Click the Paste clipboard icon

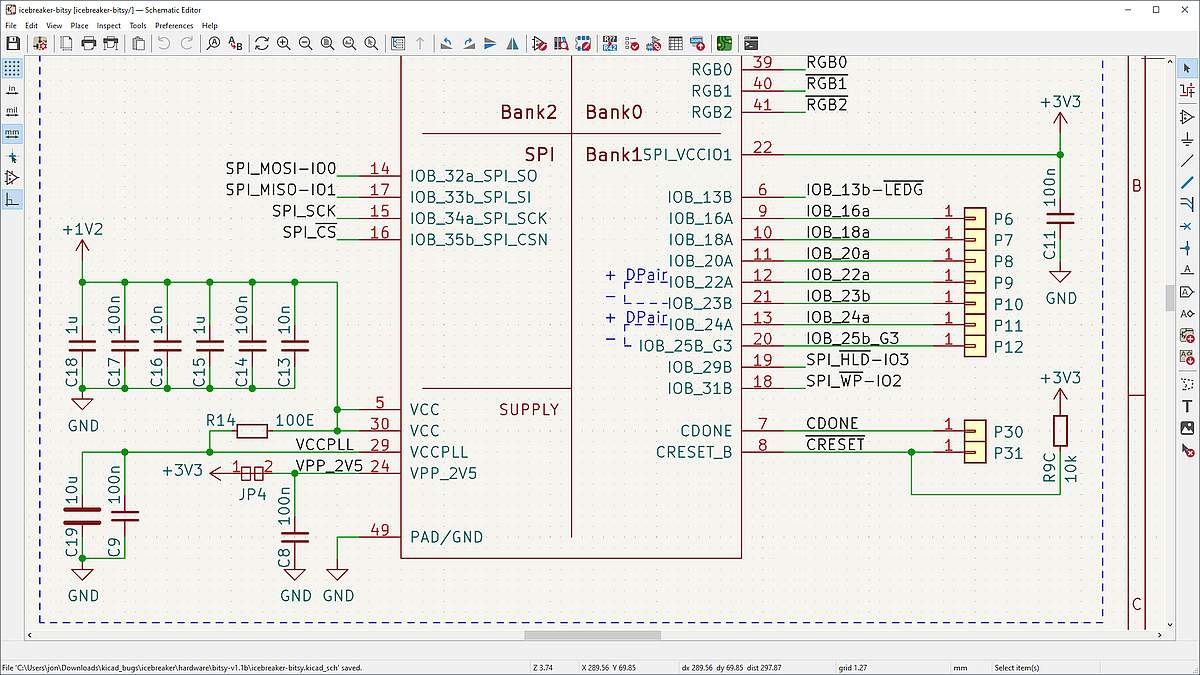pos(138,44)
